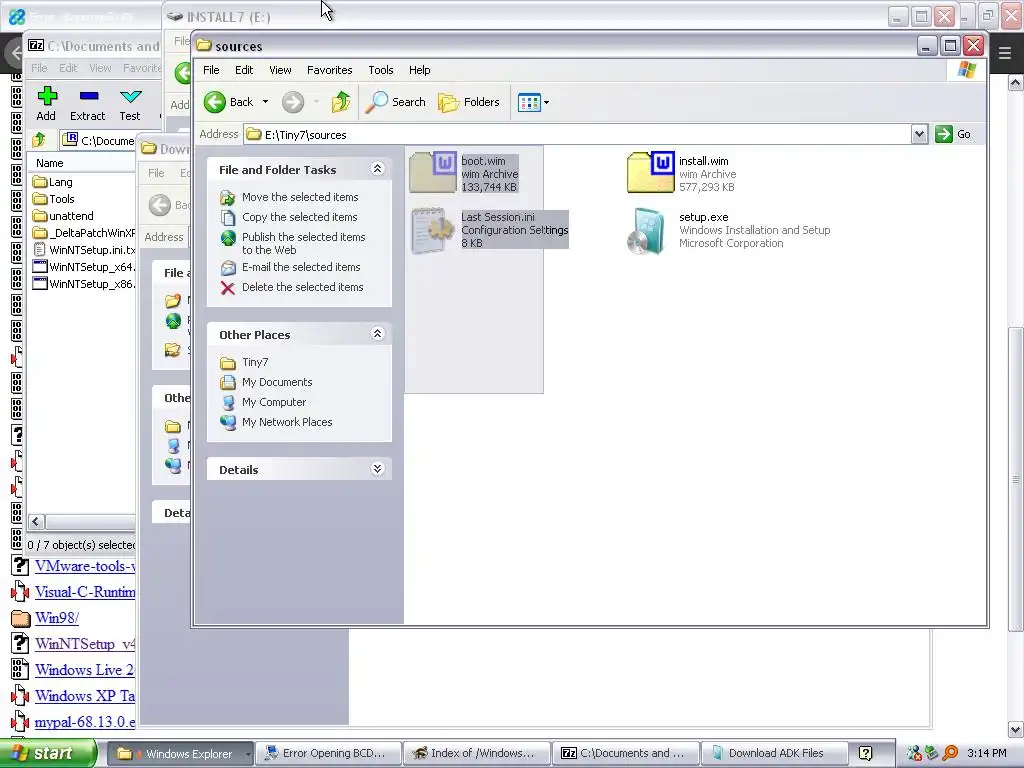Open My Network Places link
This screenshot has width=1024, height=768.
[x=287, y=422]
